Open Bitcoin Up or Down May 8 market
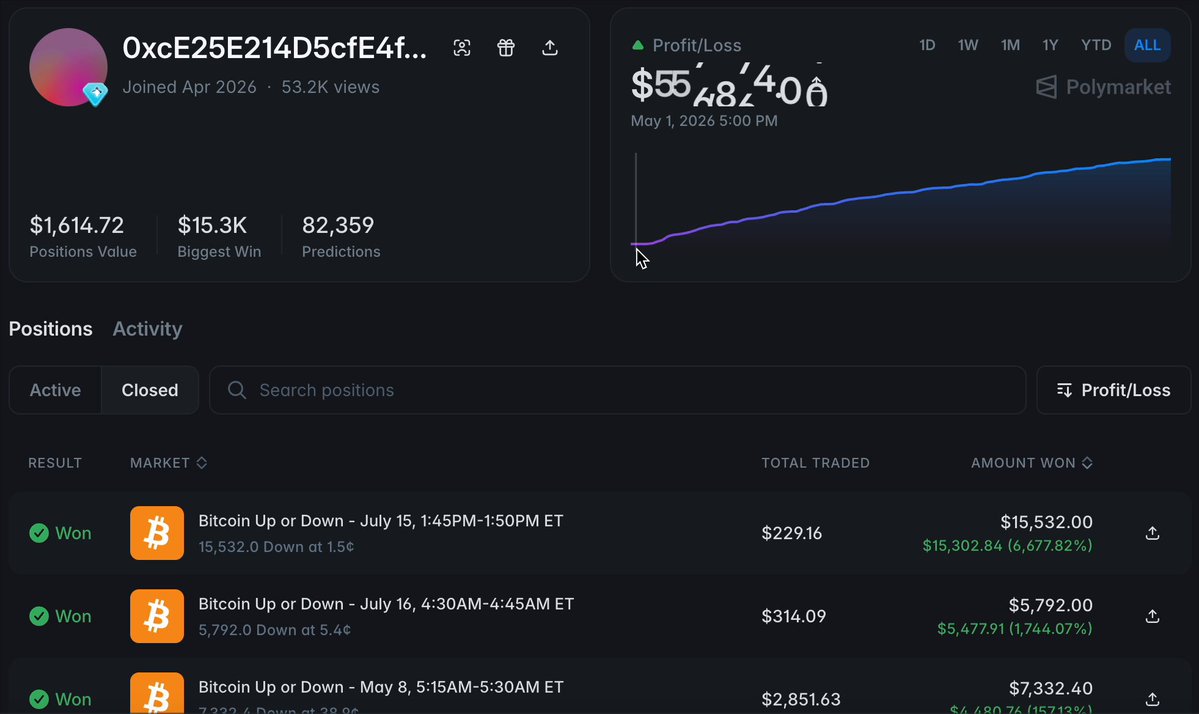This screenshot has width=1199, height=714. 381,687
